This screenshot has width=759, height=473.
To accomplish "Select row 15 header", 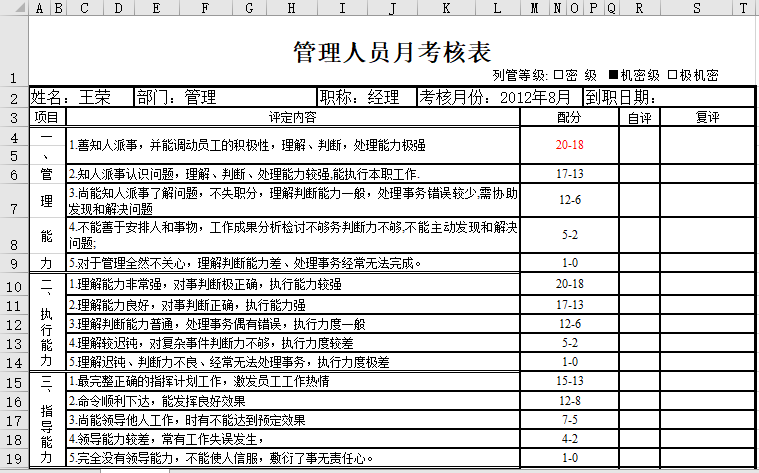I will pos(14,382).
